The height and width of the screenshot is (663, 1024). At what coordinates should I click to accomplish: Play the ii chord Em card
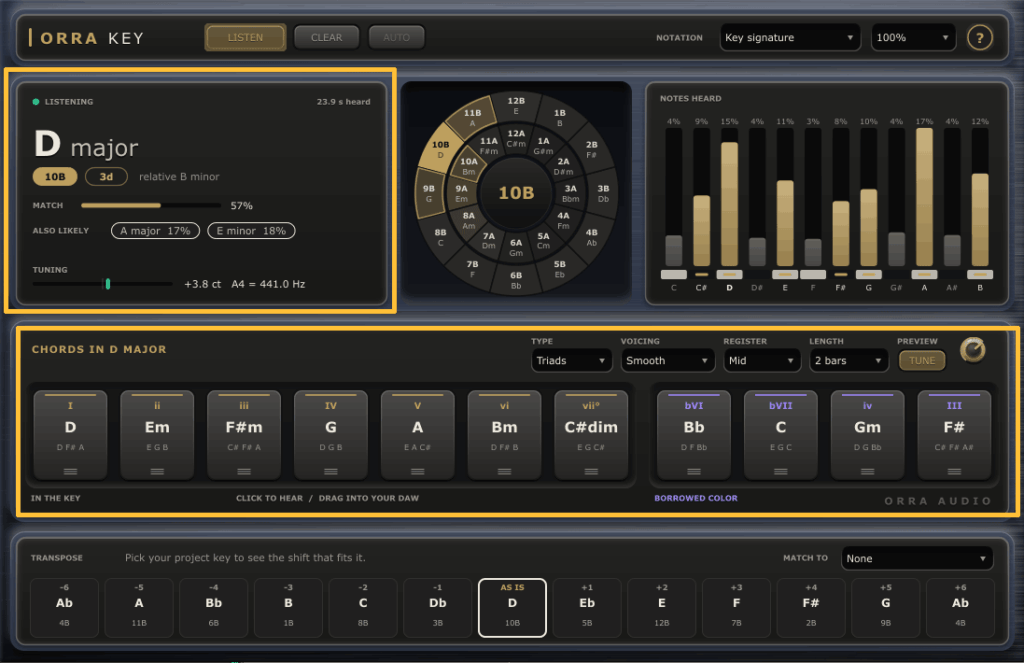pyautogui.click(x=157, y=434)
